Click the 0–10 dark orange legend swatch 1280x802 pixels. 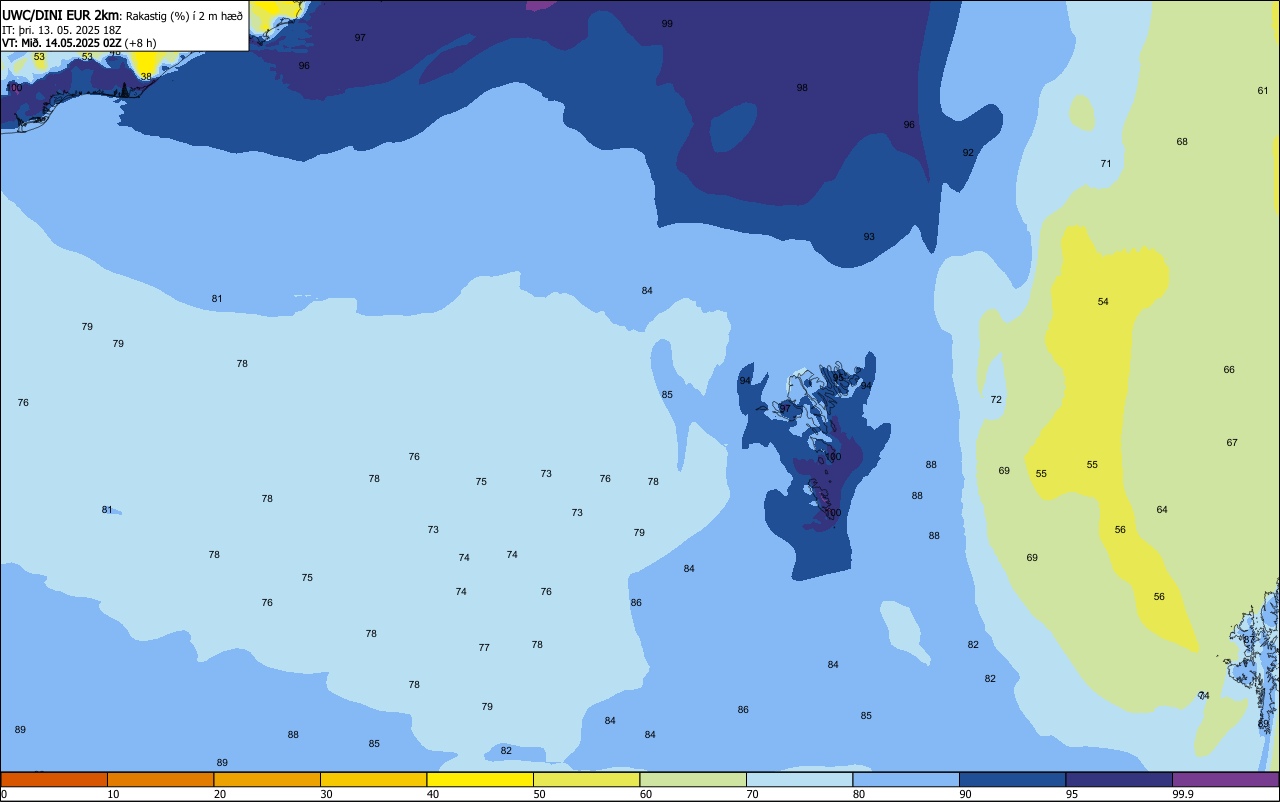(54, 779)
